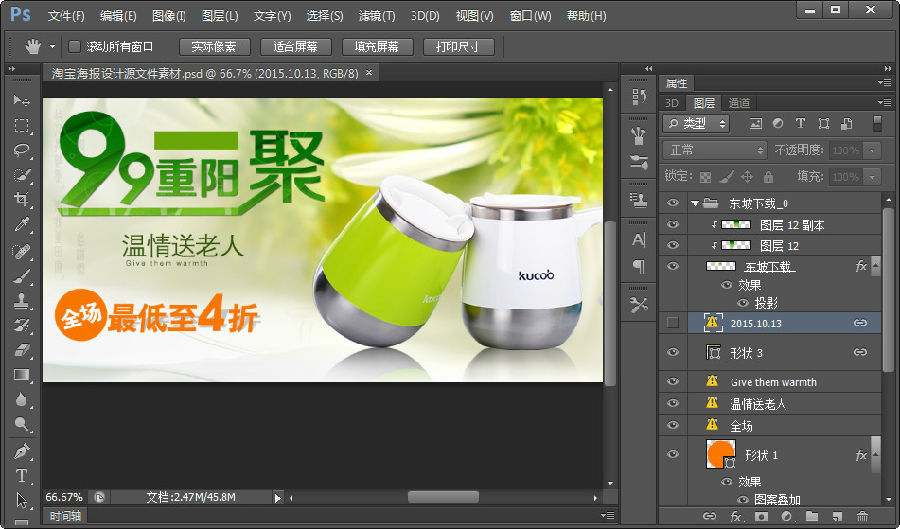Open the layers panel flyout menu
The image size is (900, 529).
pos(885,103)
